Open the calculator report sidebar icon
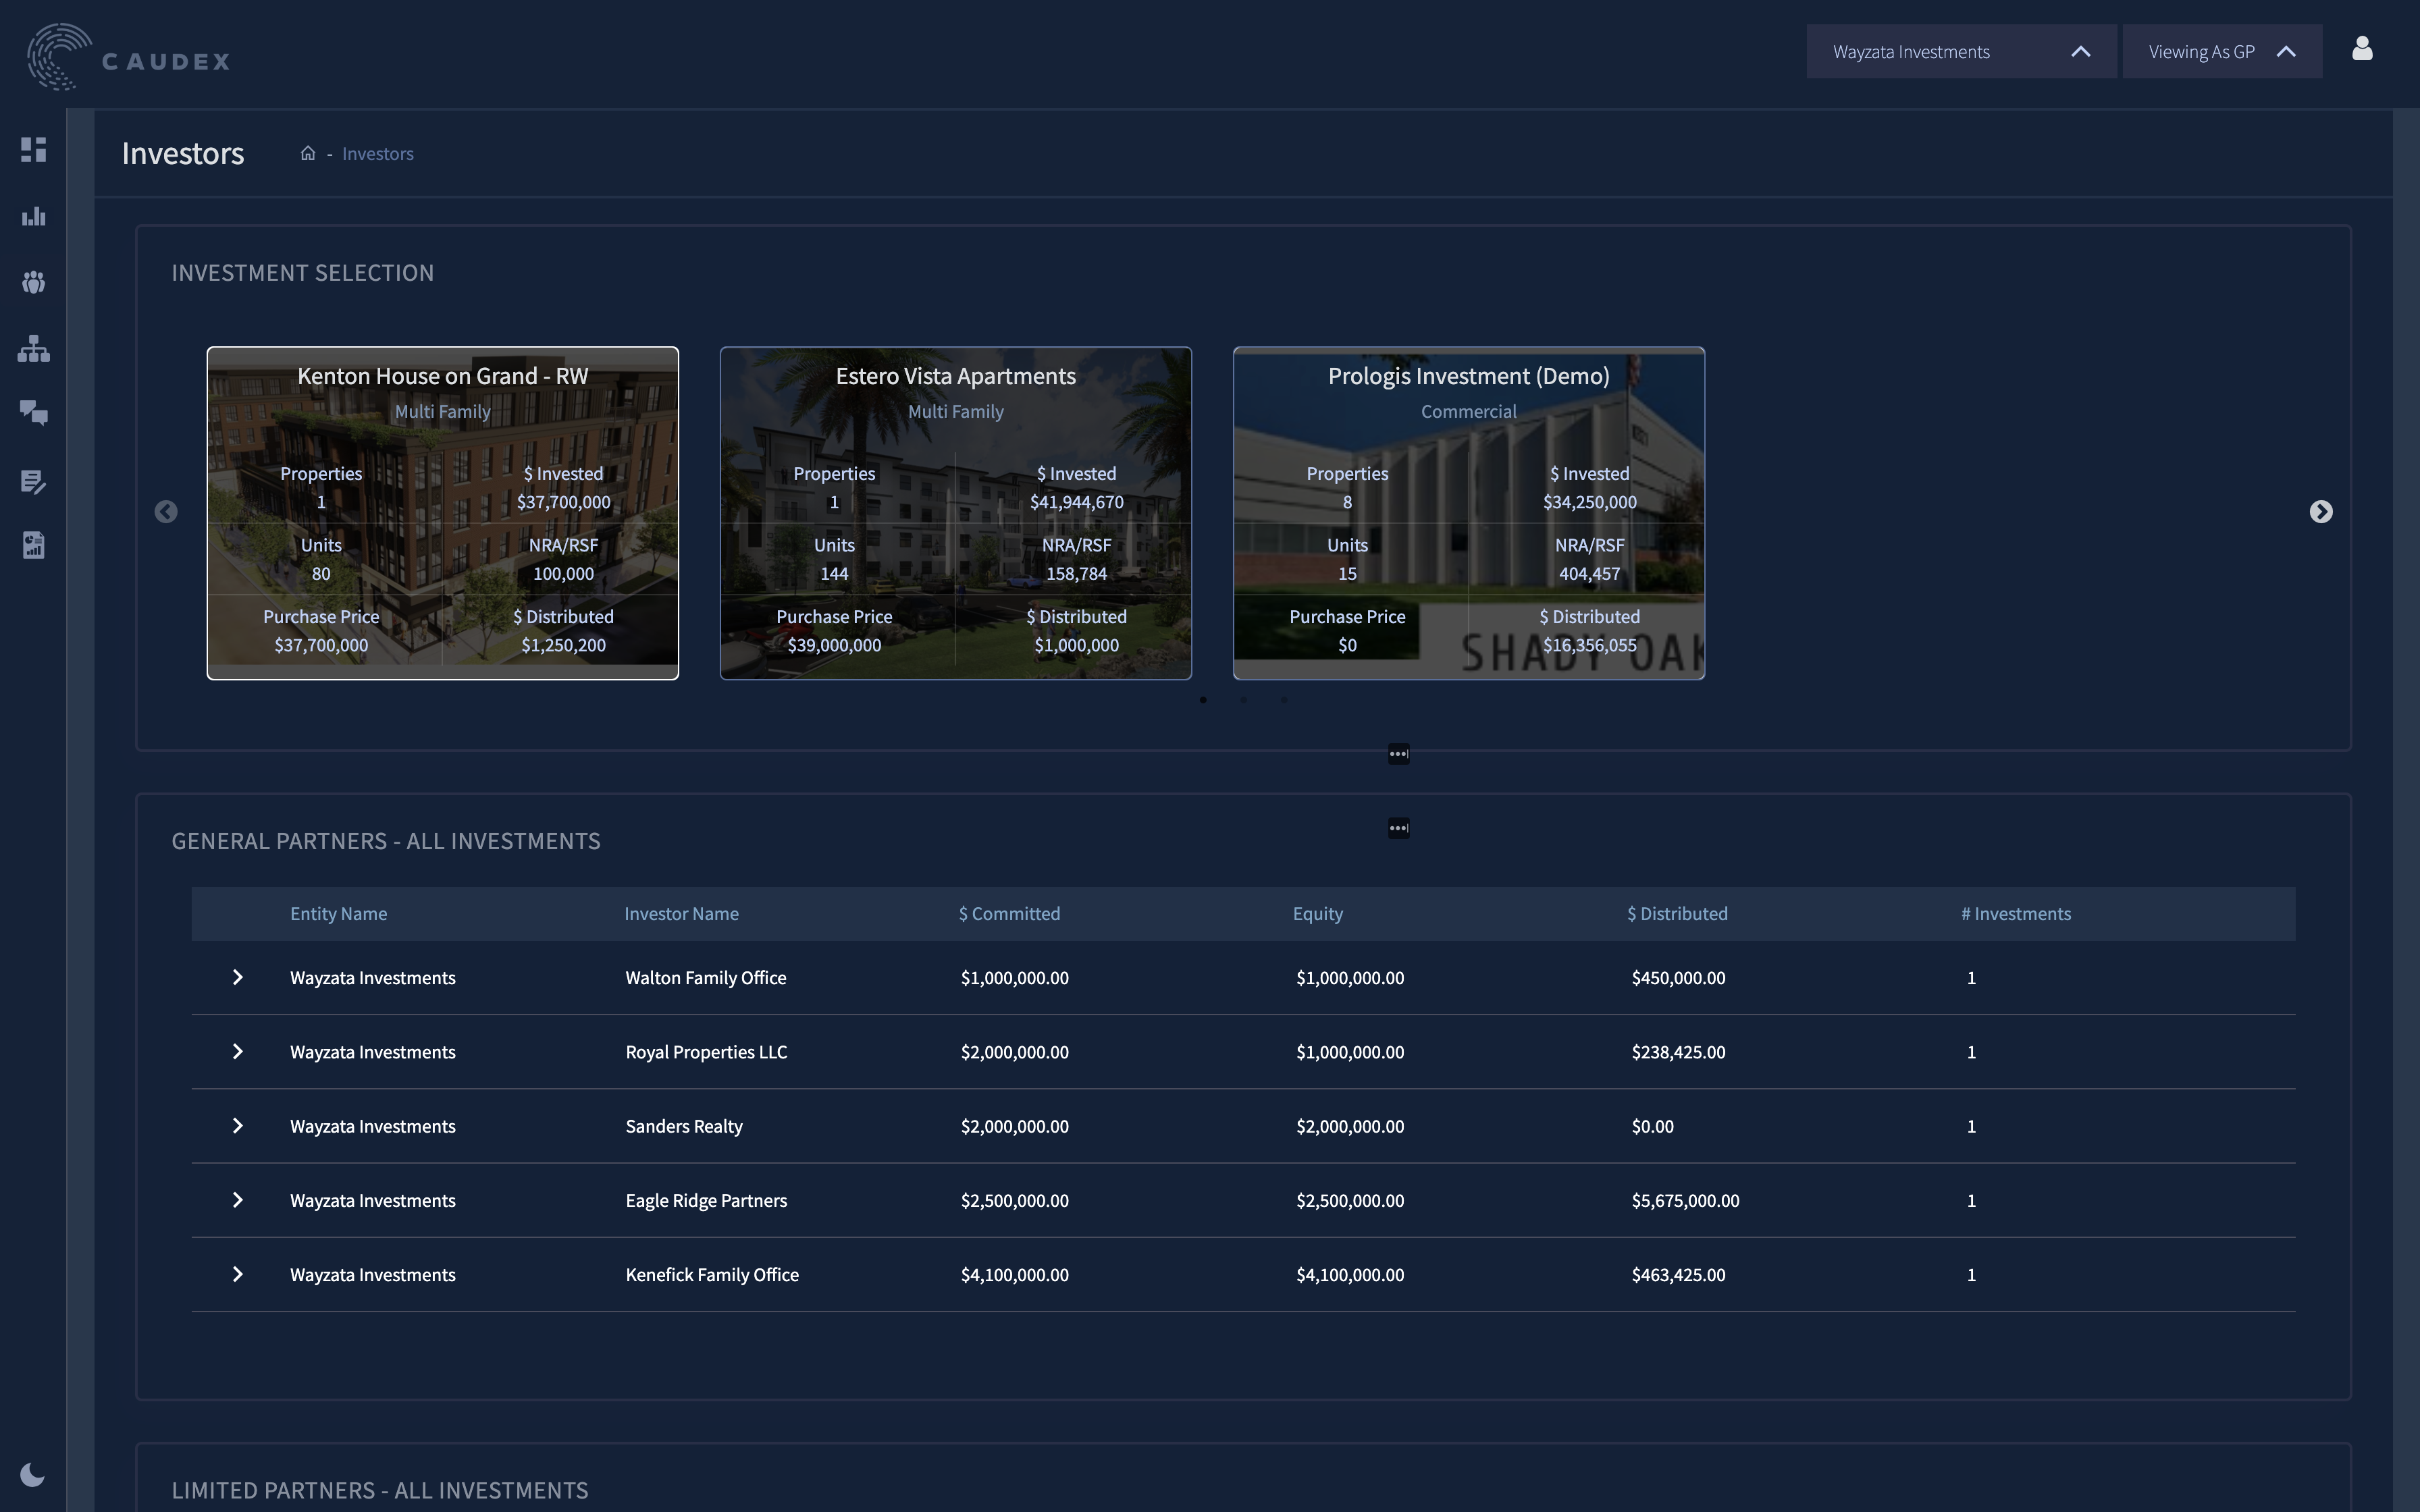 coord(33,545)
